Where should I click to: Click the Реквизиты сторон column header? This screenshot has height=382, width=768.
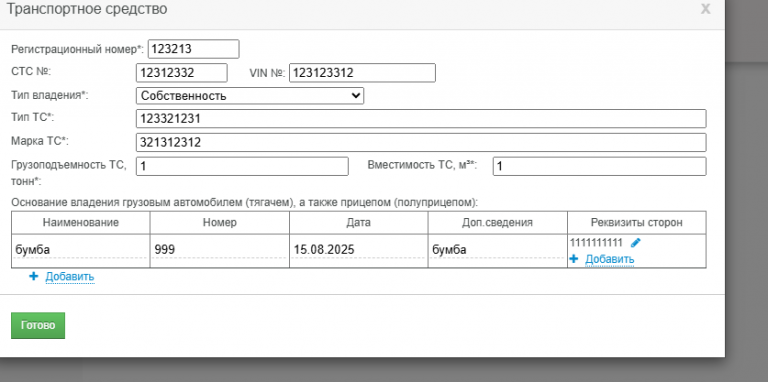click(x=637, y=223)
